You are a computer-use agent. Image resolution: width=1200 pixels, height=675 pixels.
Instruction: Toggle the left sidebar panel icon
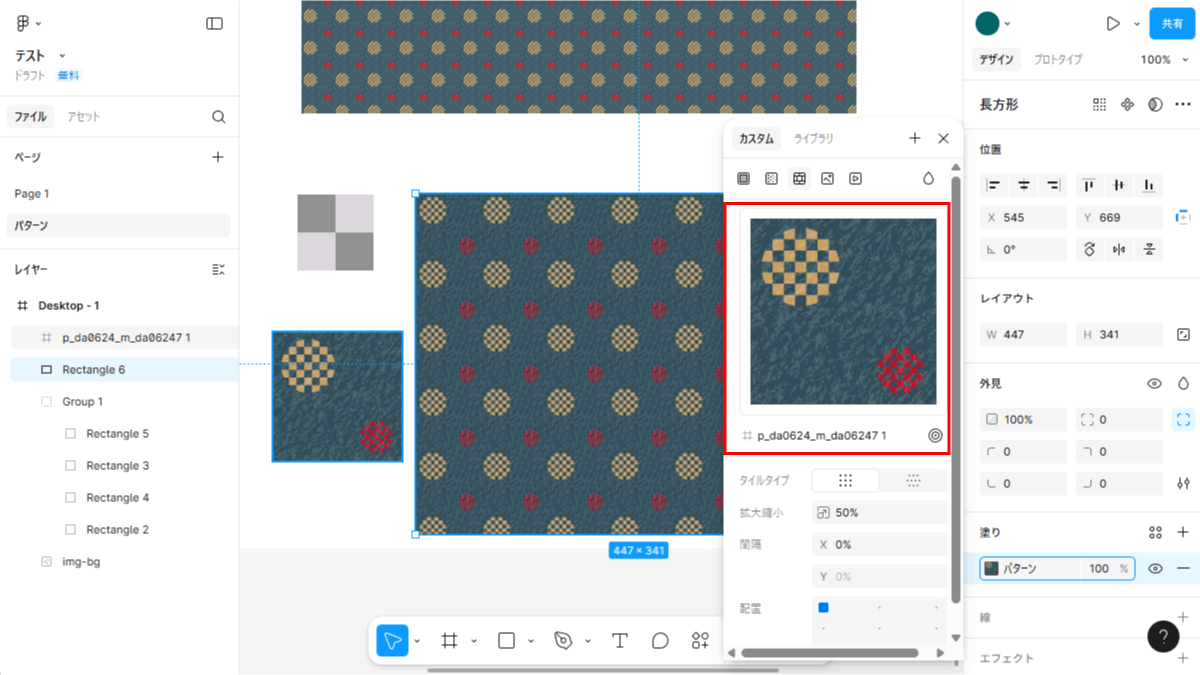click(214, 23)
